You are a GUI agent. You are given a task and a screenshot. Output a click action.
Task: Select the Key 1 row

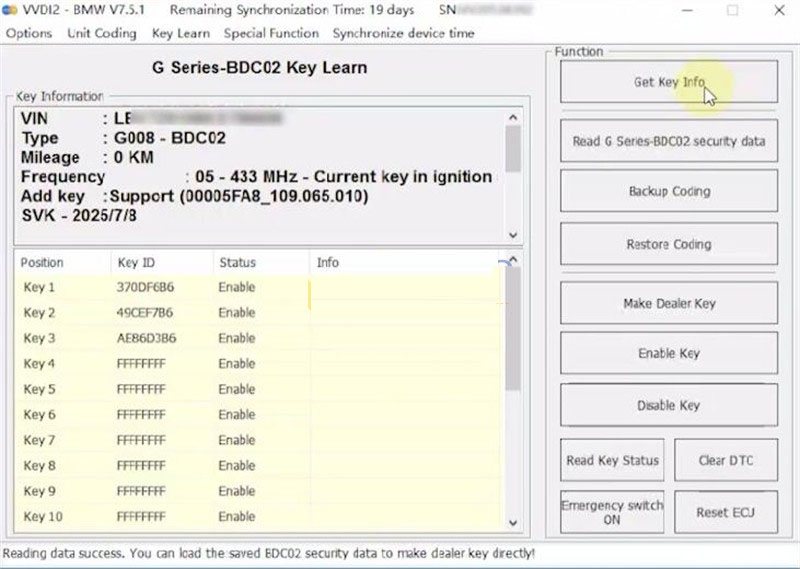click(x=258, y=287)
